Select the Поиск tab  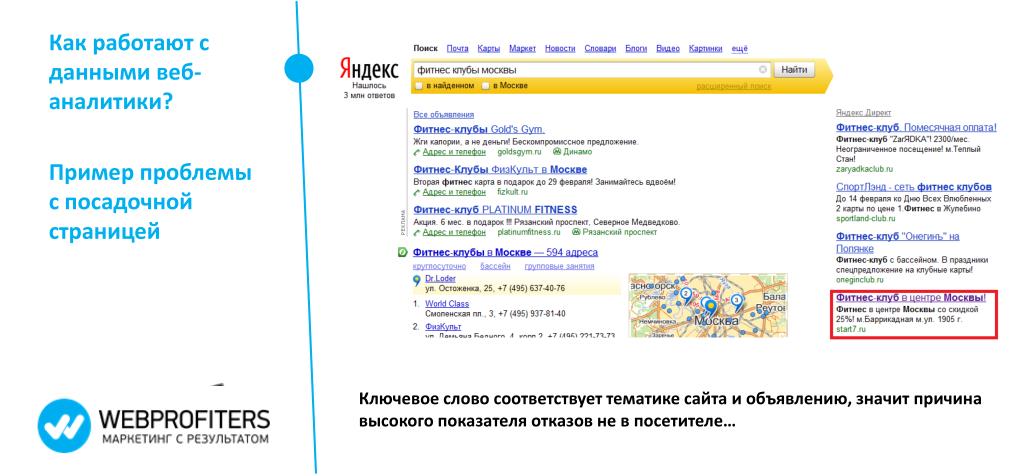coord(425,49)
